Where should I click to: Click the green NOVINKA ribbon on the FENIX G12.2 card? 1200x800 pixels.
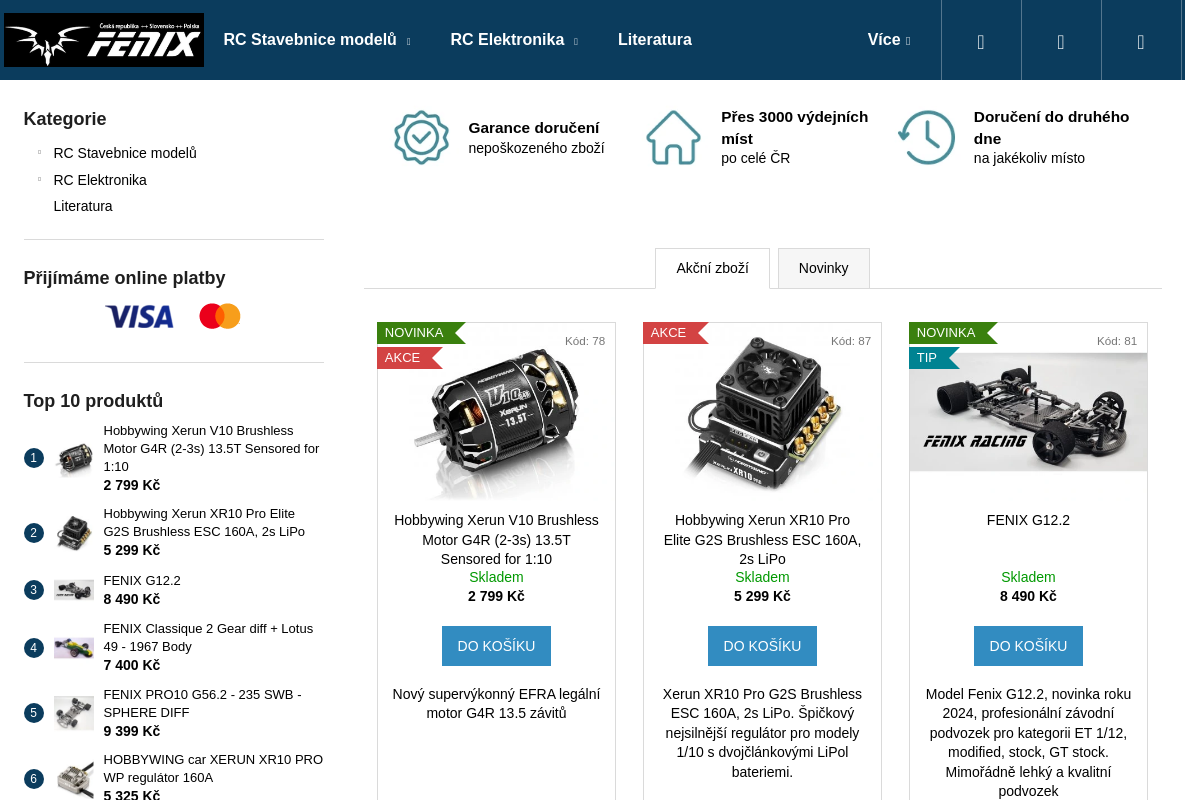(x=952, y=333)
